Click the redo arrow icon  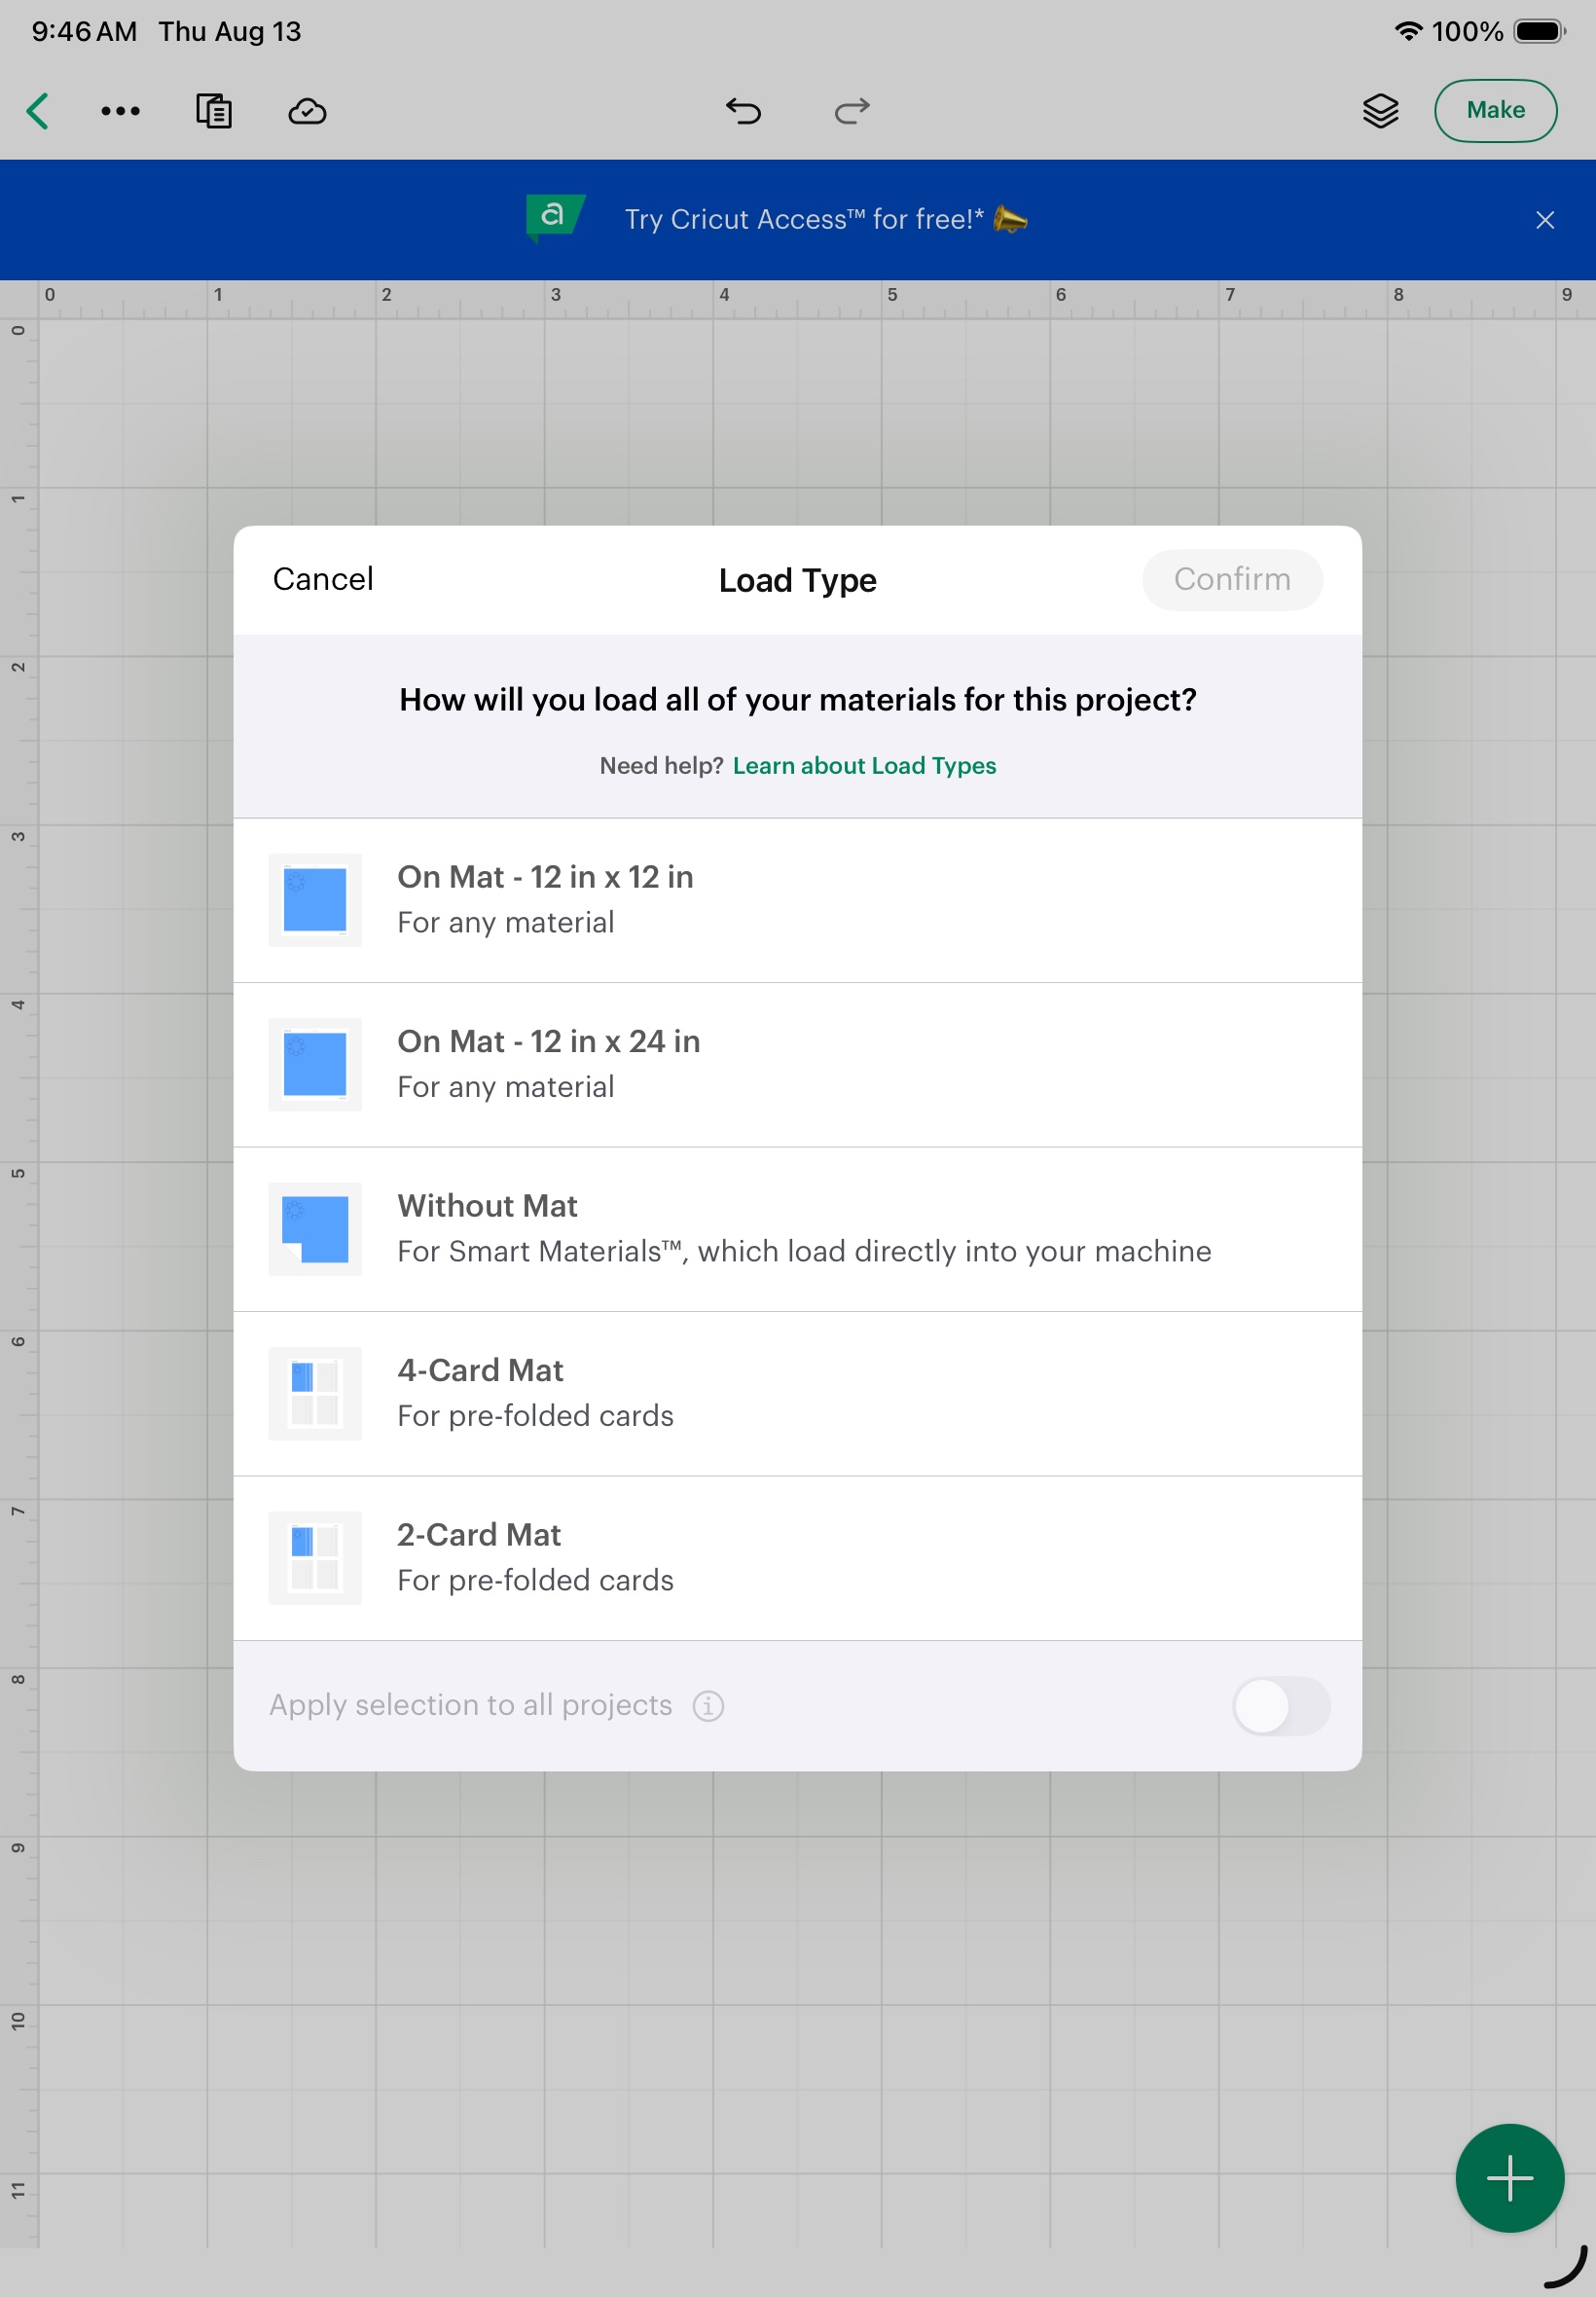(852, 111)
